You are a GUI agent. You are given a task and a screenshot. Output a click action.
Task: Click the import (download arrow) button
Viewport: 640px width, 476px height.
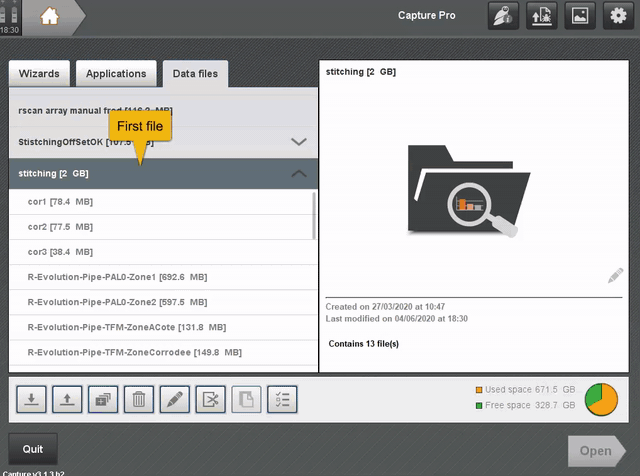[x=31, y=399]
